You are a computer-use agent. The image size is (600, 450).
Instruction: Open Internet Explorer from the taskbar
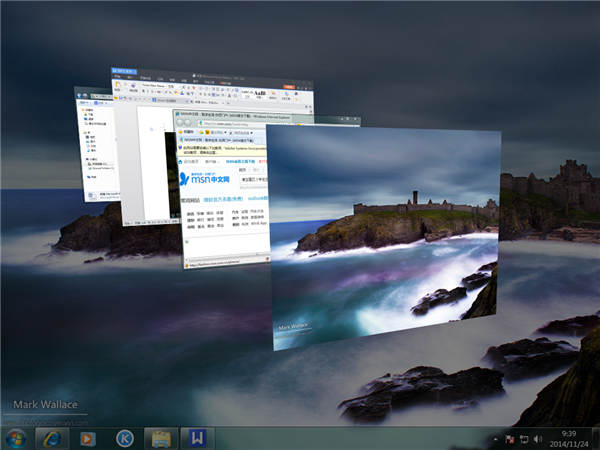coord(51,438)
